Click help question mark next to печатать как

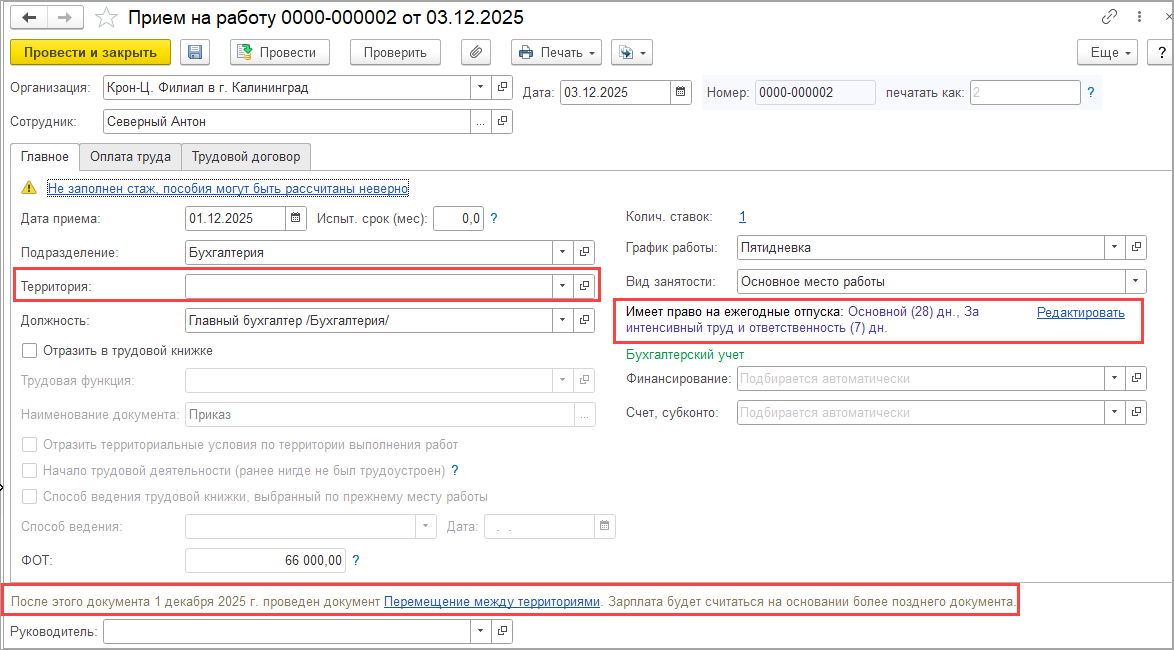point(1090,92)
